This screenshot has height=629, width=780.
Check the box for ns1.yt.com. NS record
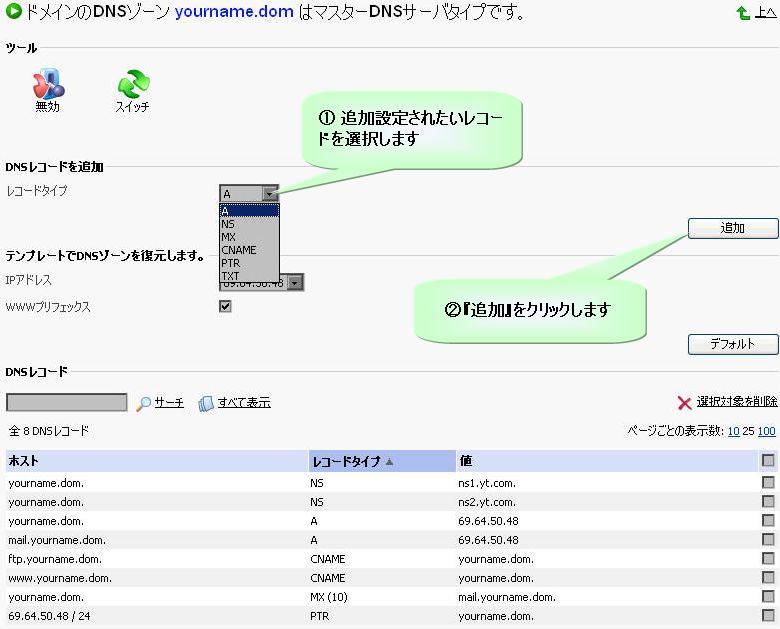[x=768, y=482]
